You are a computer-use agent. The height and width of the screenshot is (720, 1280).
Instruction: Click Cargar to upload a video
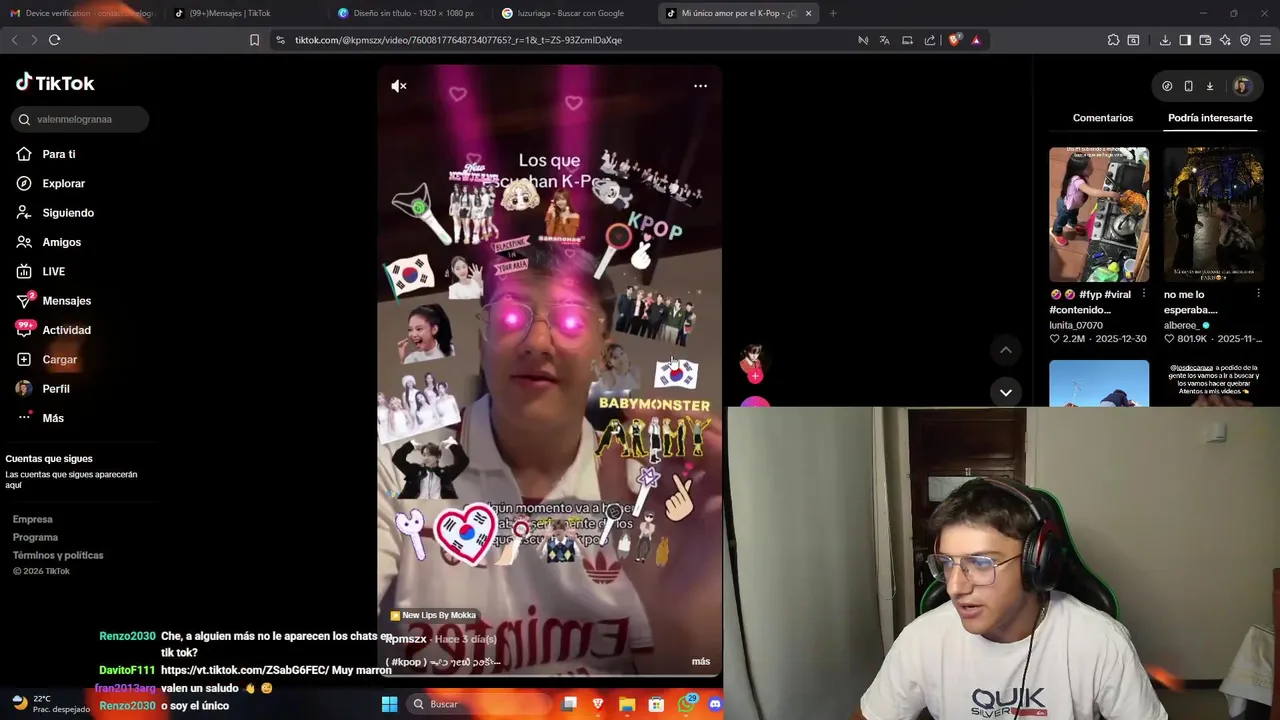click(47, 359)
